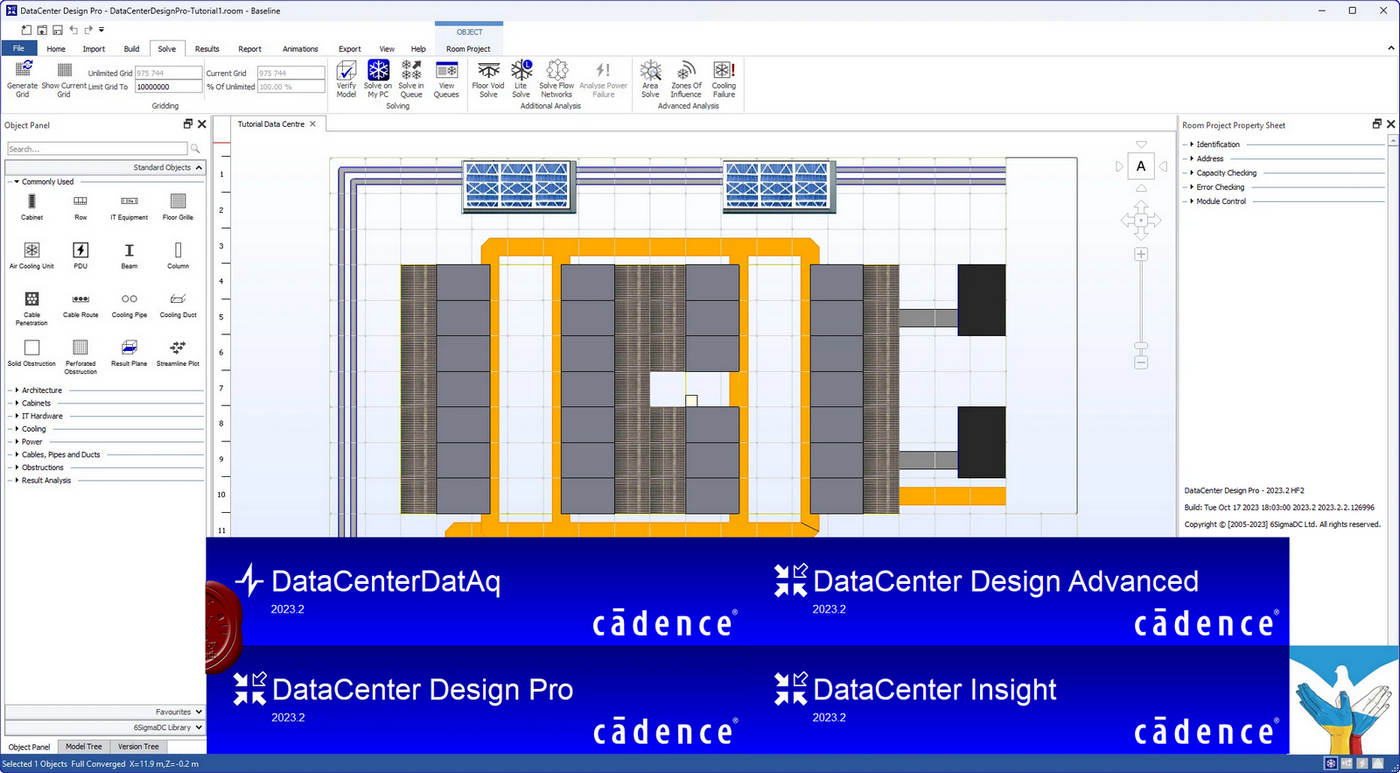The height and width of the screenshot is (773, 1400).
Task: Select the Result Plane object
Action: pos(129,353)
